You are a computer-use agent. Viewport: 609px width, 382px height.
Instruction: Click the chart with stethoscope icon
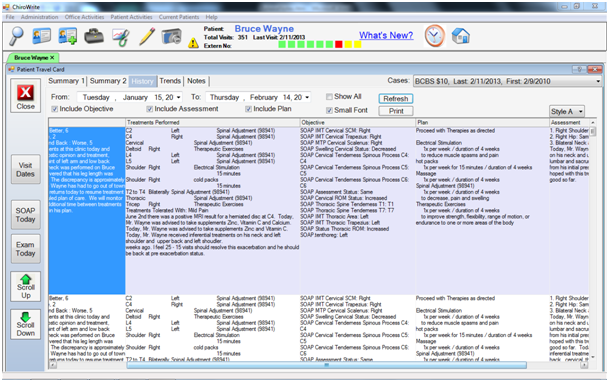coord(121,37)
